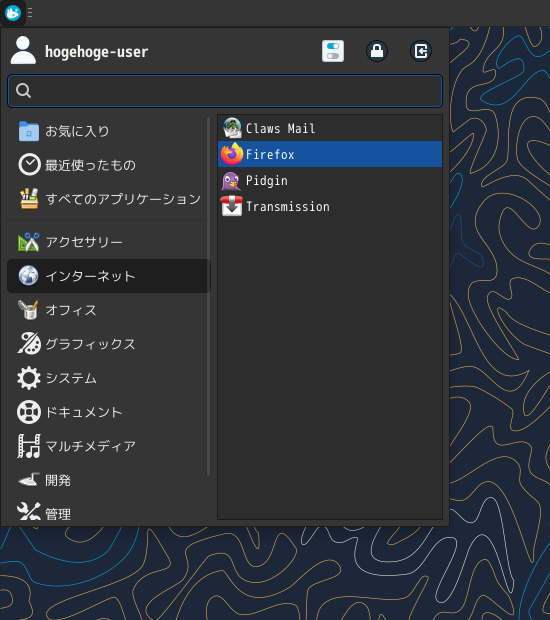Open the システム category
This screenshot has height=620, width=550.
108,378
